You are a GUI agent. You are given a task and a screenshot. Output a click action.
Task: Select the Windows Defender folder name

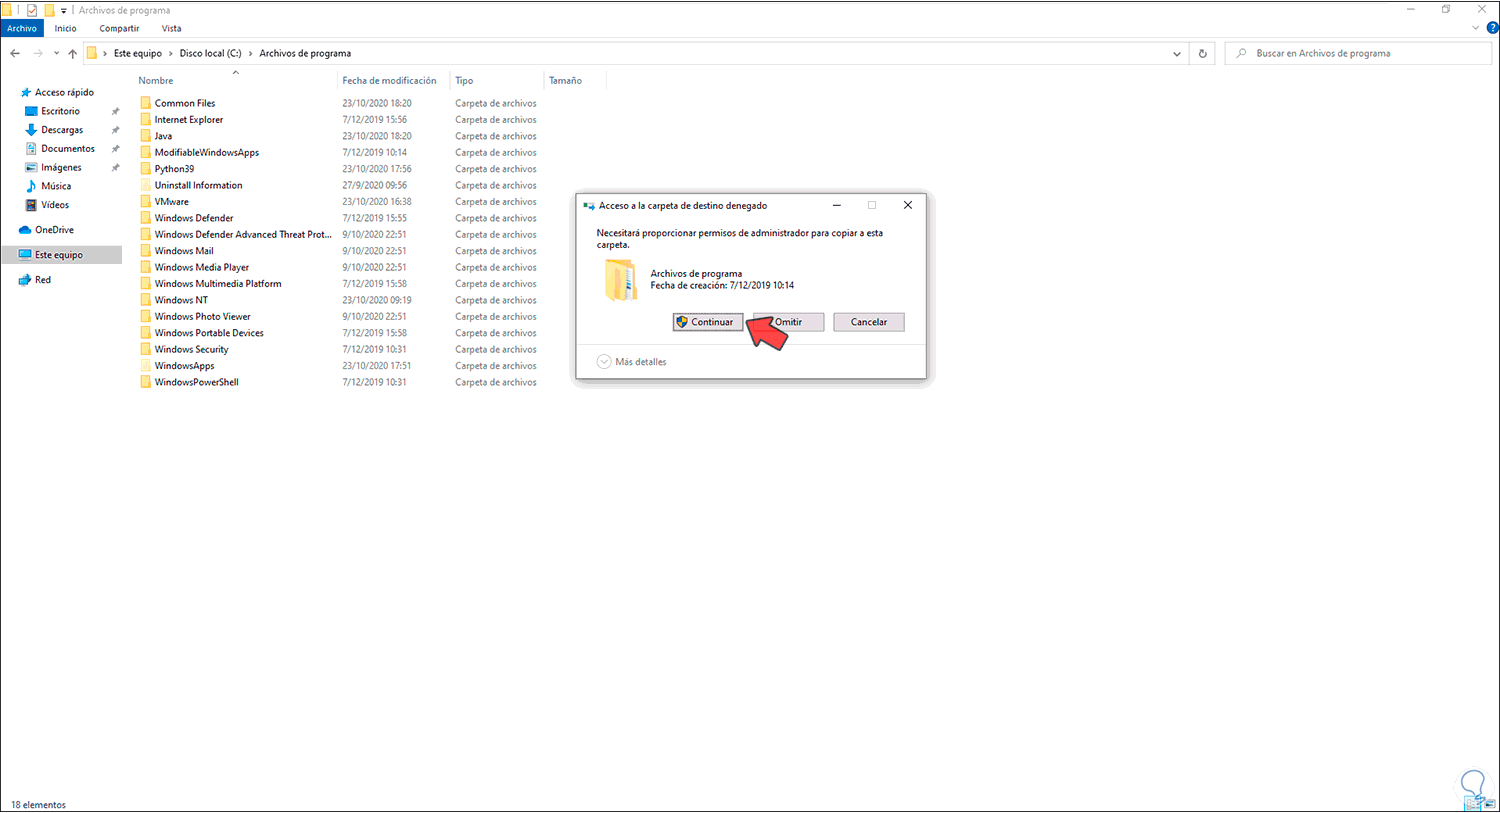pyautogui.click(x=194, y=218)
